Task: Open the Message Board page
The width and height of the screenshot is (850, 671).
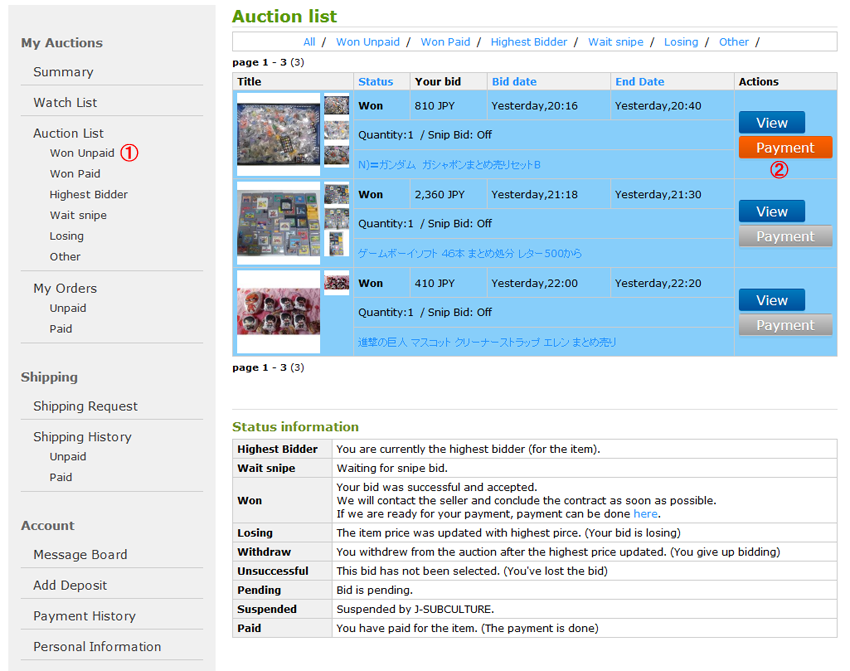Action: coord(80,554)
